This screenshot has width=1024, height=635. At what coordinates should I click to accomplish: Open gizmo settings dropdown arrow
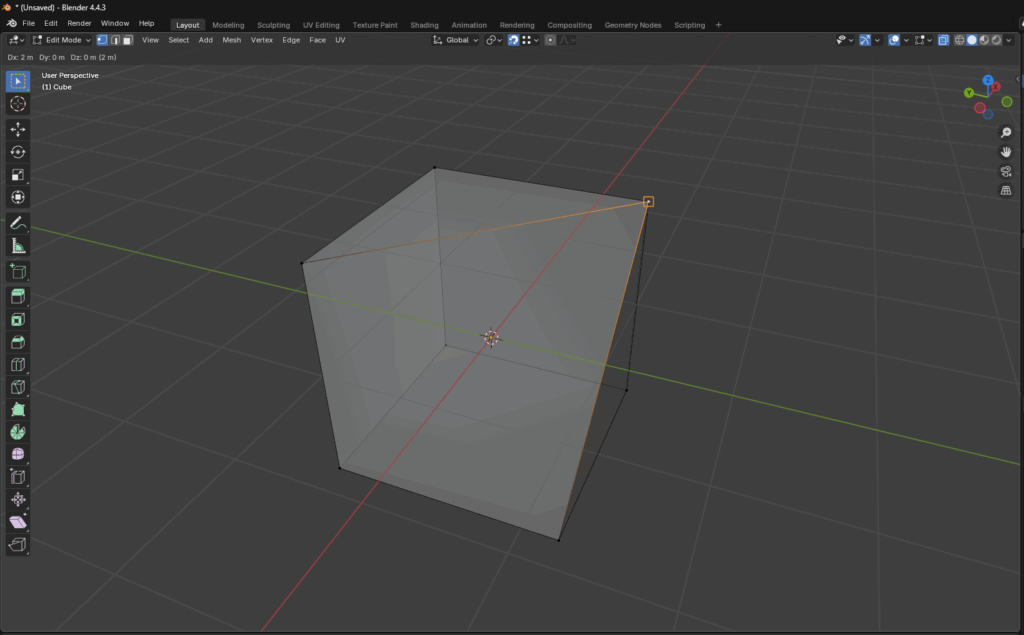click(x=877, y=40)
